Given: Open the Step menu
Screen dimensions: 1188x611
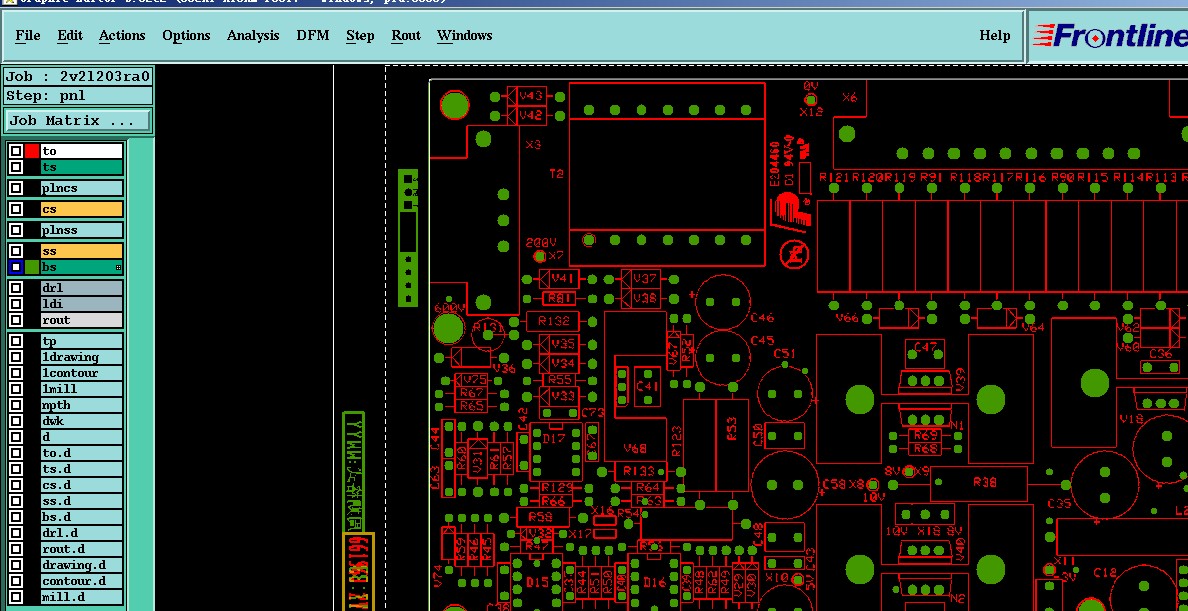Looking at the screenshot, I should point(360,36).
